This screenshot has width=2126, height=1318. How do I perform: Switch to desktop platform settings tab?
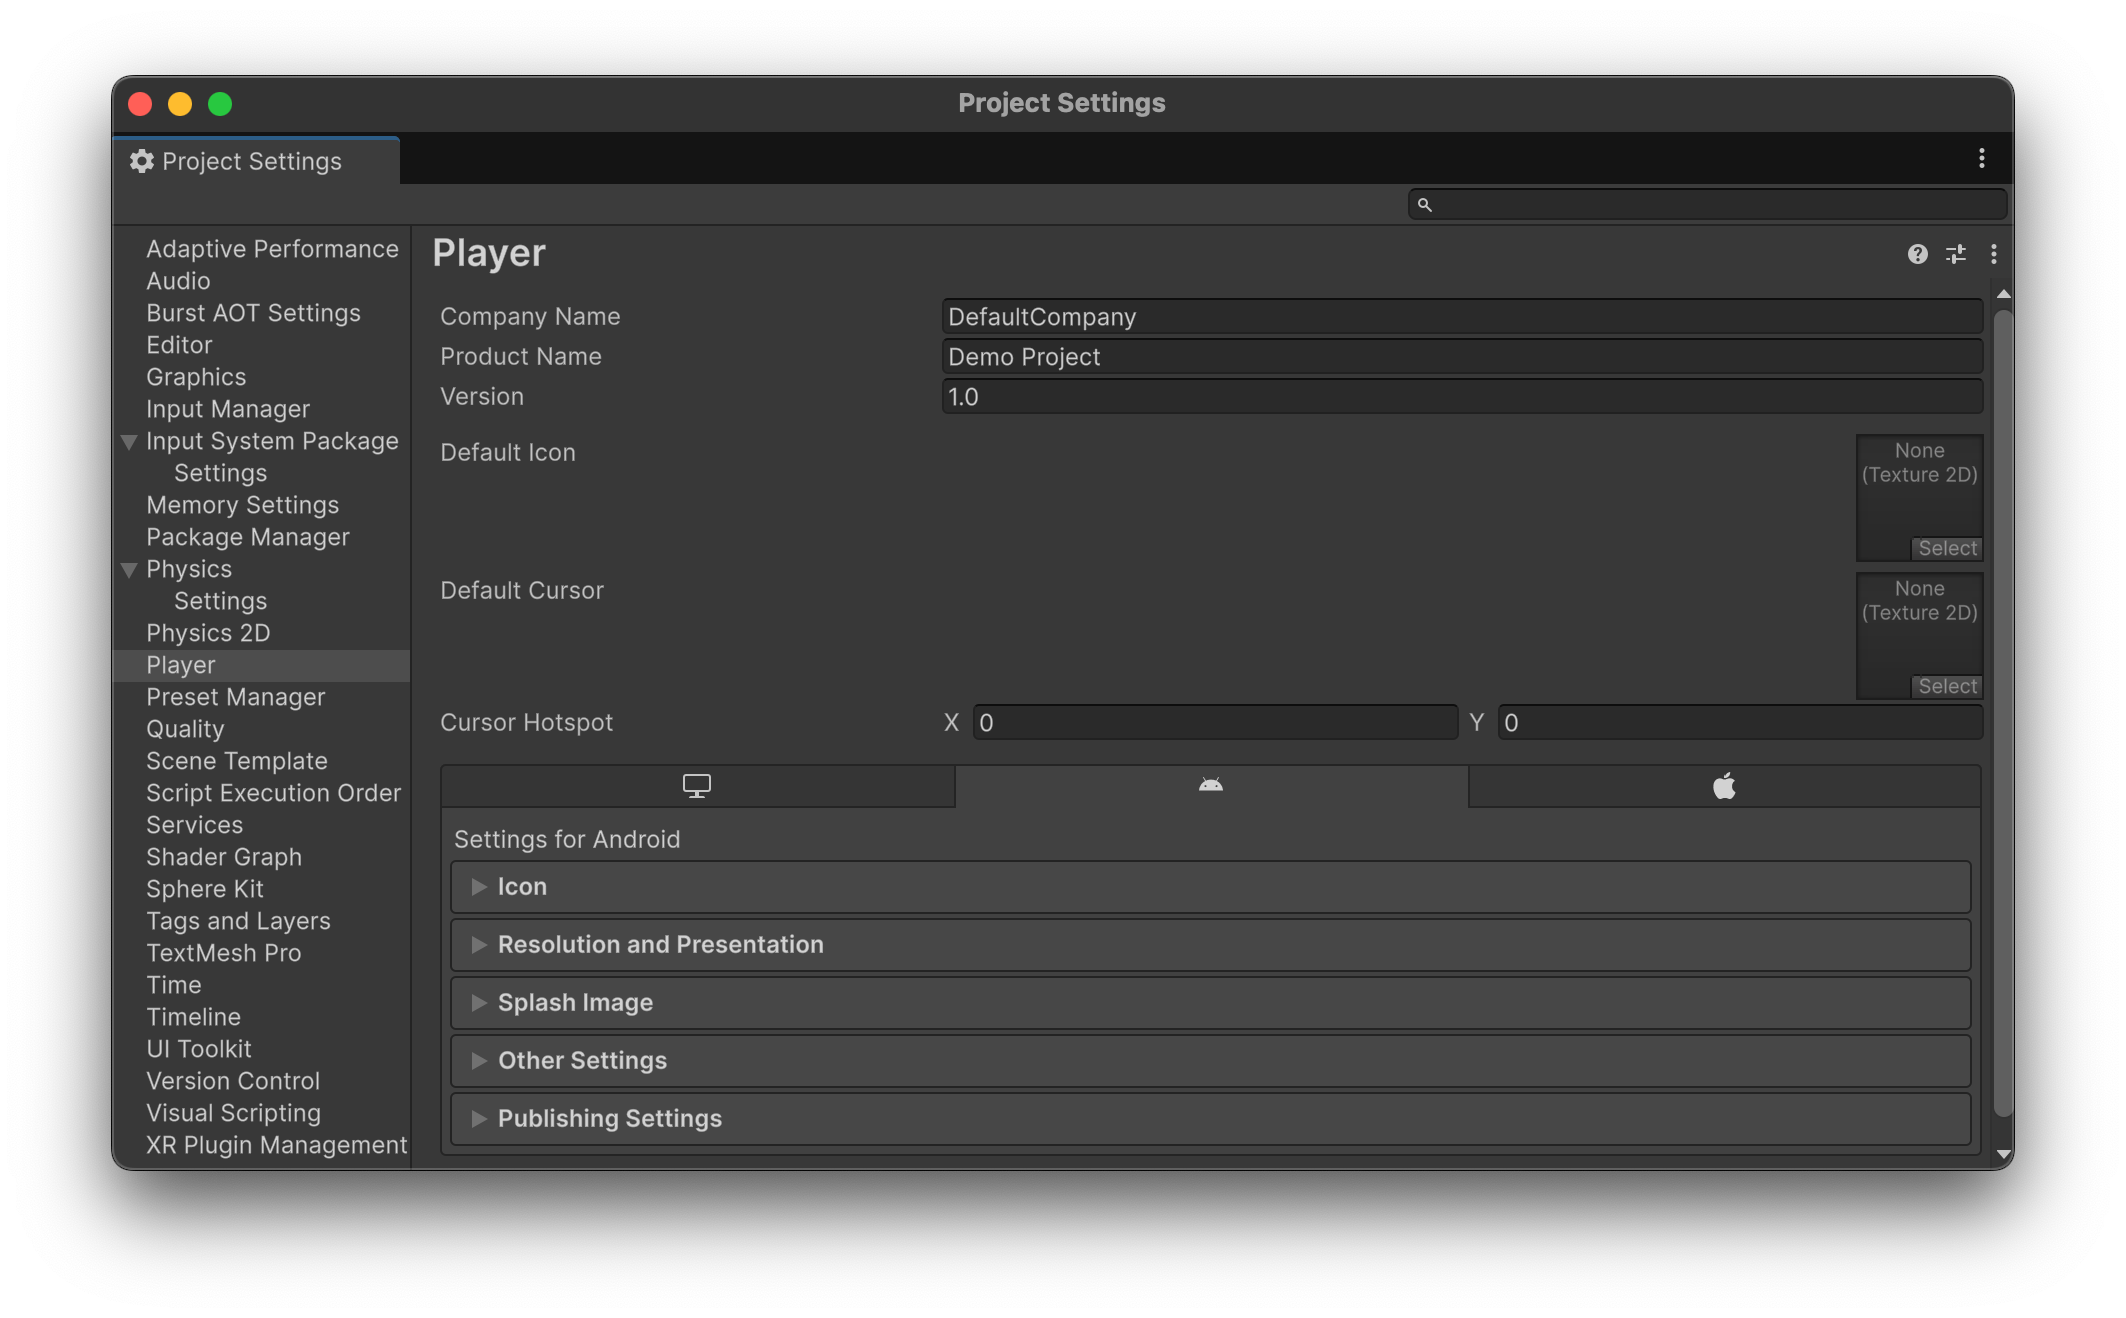coord(697,786)
